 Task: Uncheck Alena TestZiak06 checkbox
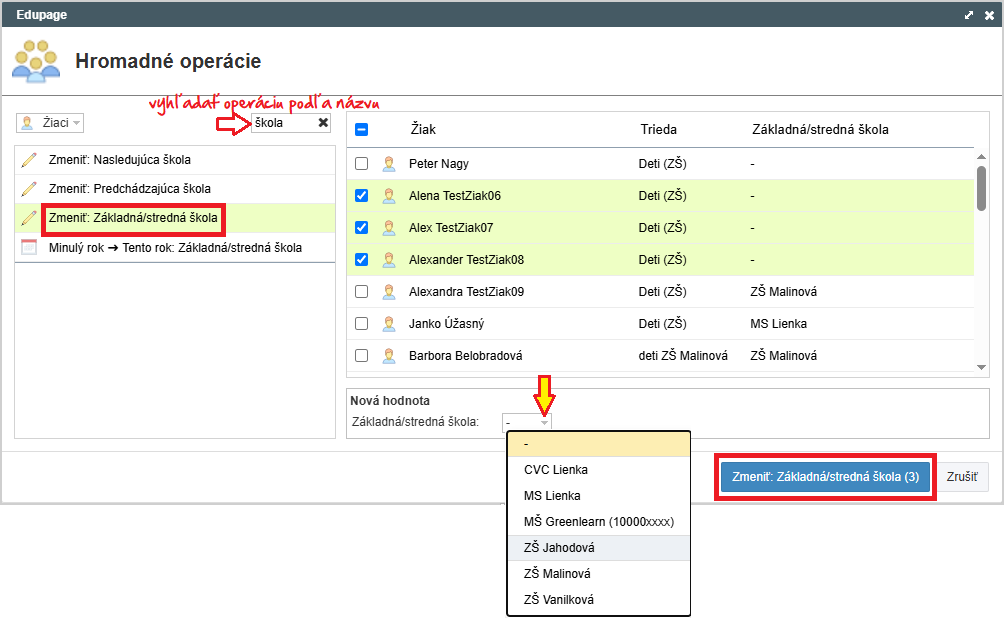[362, 196]
